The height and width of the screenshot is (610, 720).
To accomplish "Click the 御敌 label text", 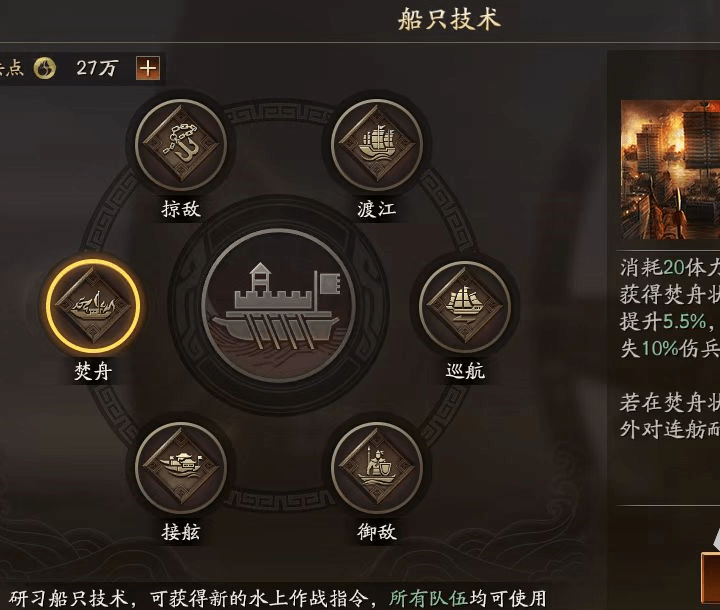I will [x=377, y=531].
